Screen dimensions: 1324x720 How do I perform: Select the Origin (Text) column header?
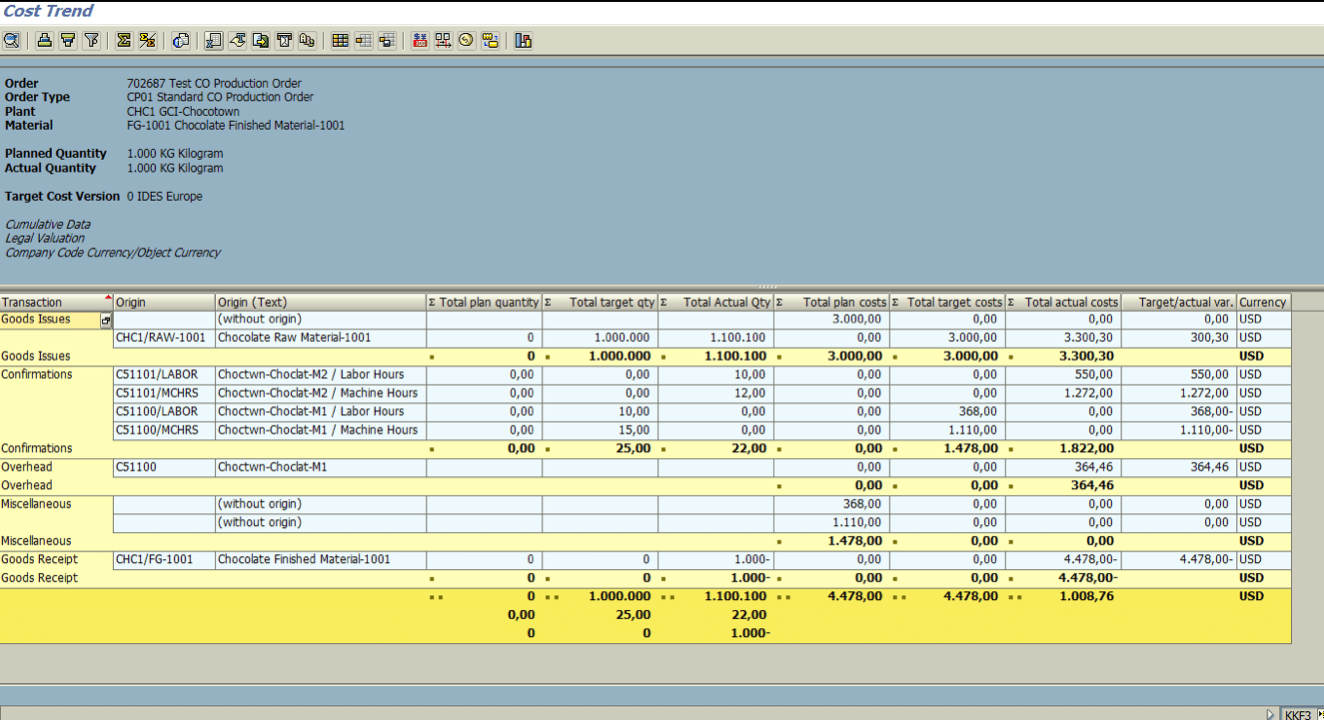point(321,302)
